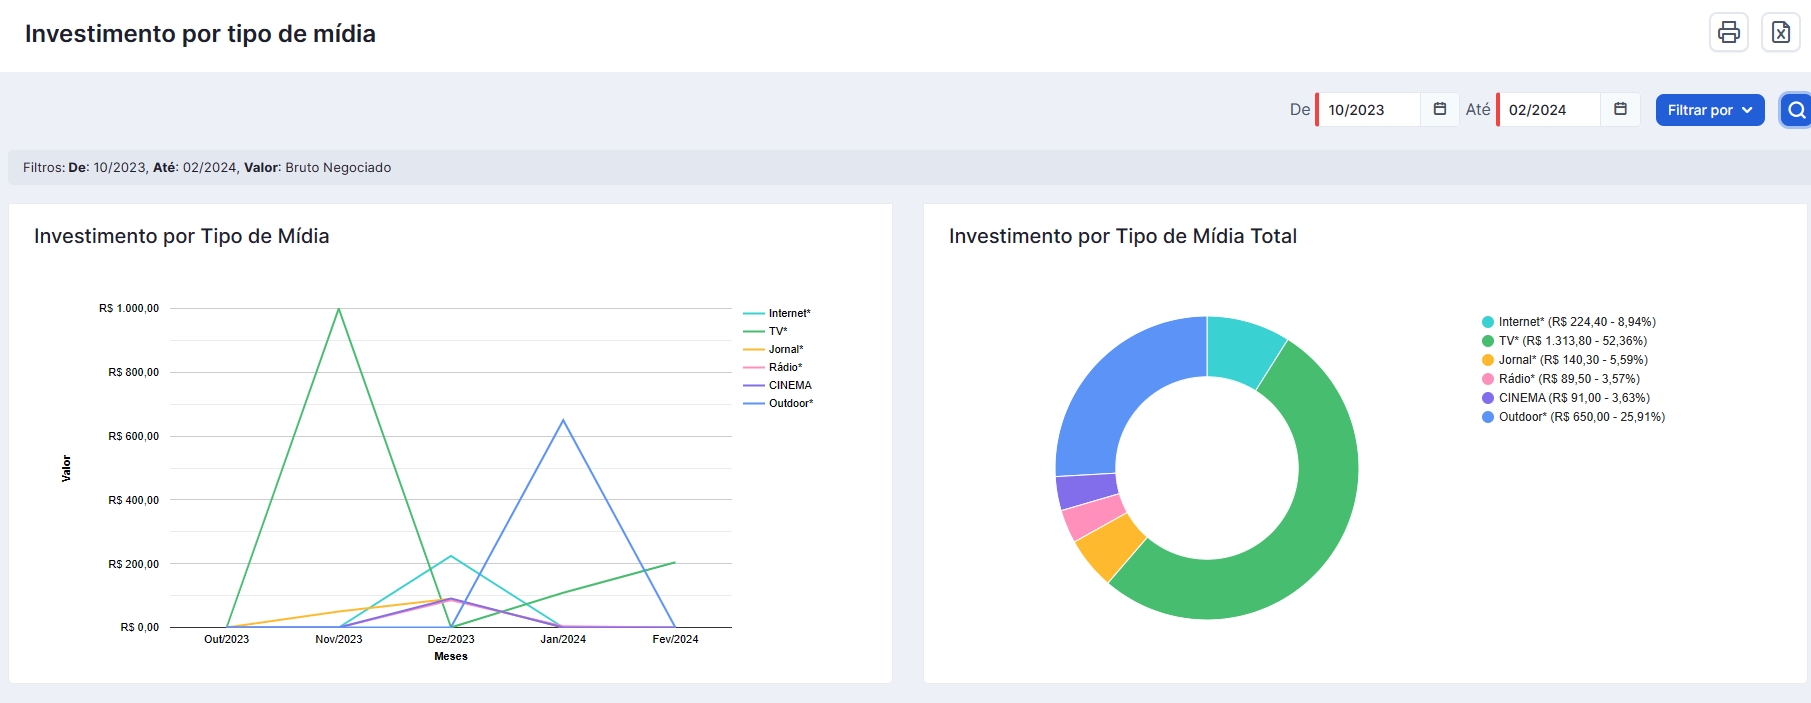1811x703 pixels.
Task: Click the green TV* entry in donut legend
Action: 1564,341
